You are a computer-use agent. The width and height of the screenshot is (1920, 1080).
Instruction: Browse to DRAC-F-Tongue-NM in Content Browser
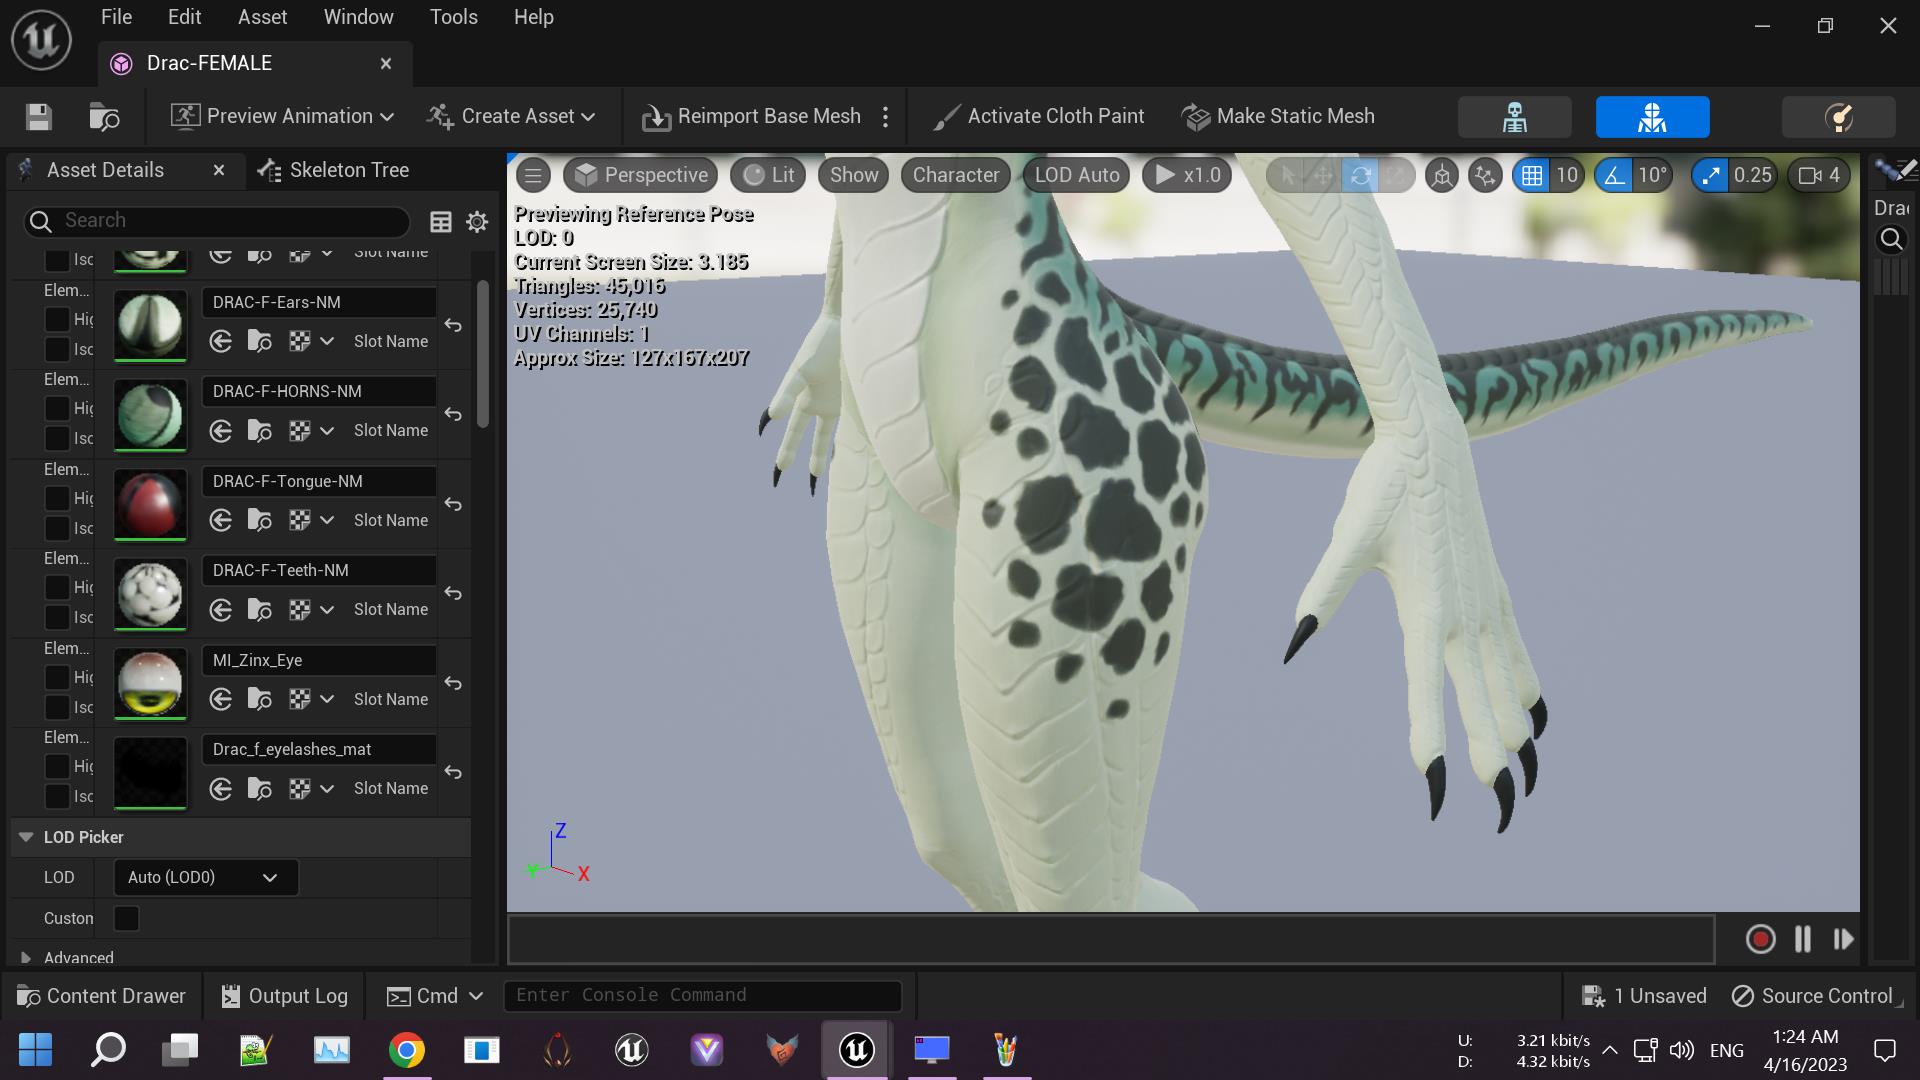[260, 521]
